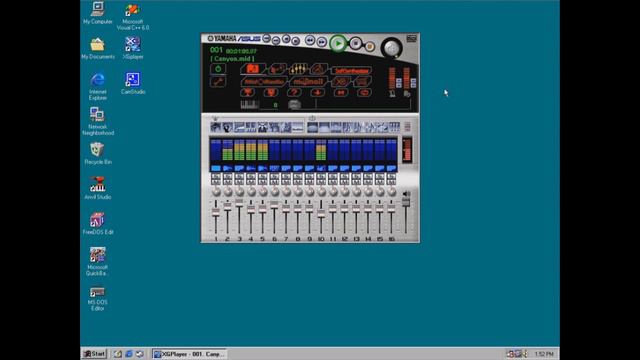Select the XGPlayer taskbar button

click(x=189, y=354)
